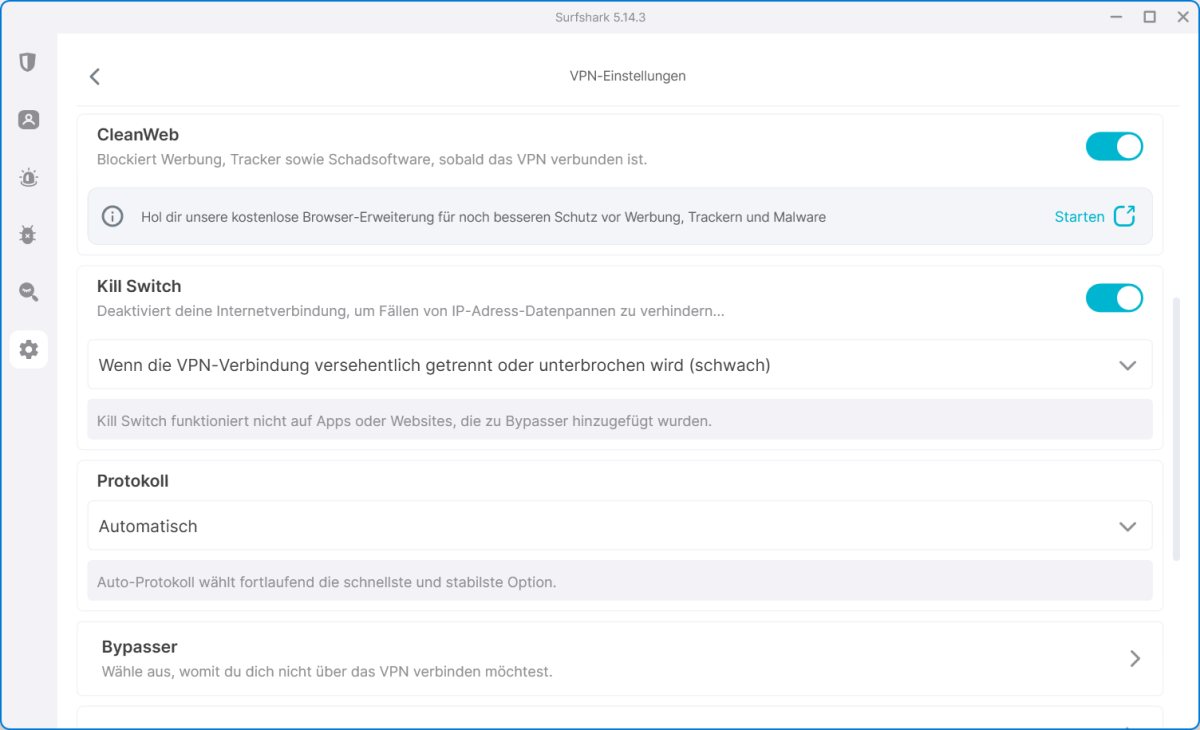
Task: Open the Alert siren icon in sidebar
Action: [x=28, y=178]
